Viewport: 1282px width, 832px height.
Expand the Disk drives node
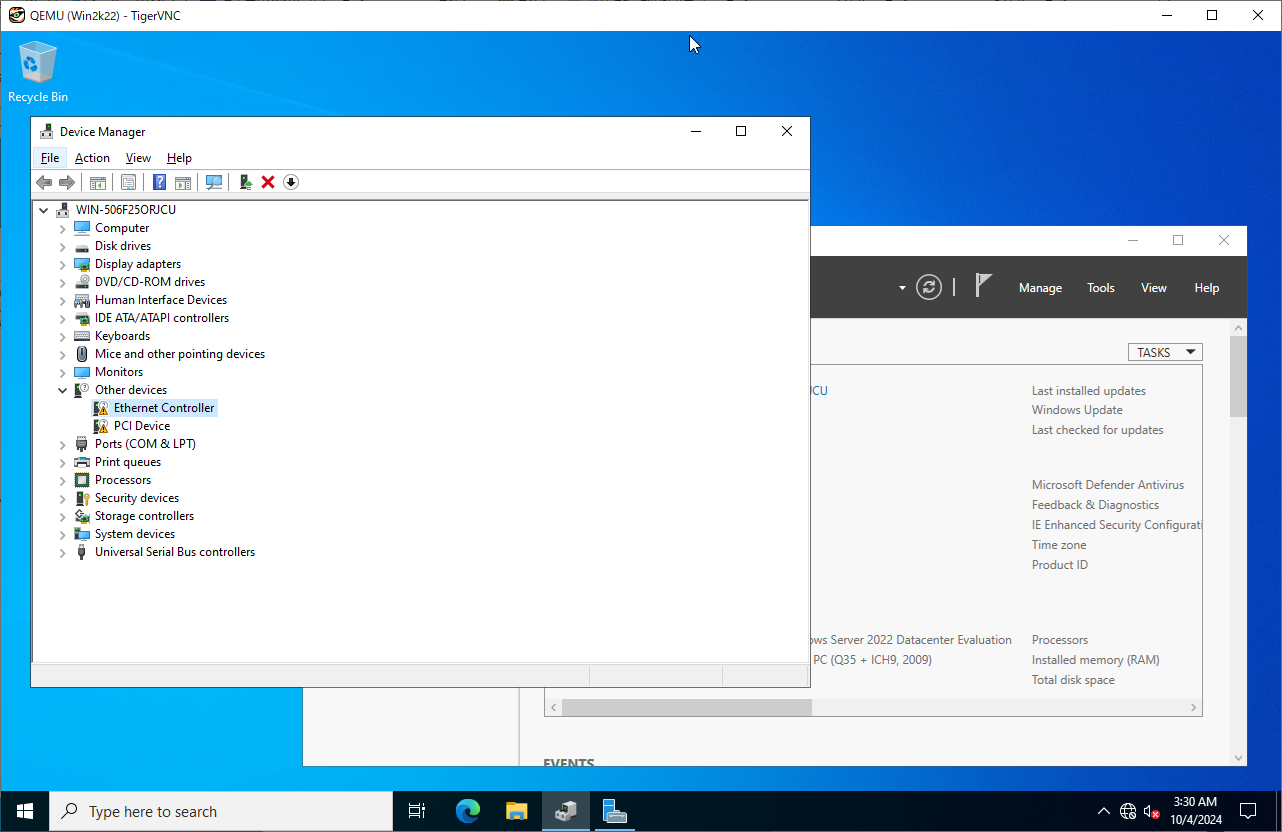63,246
